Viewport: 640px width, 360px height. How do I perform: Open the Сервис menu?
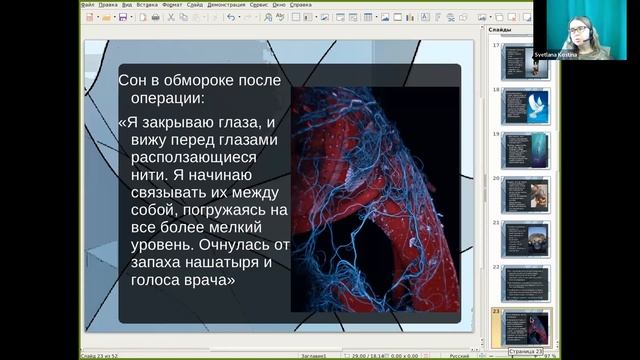[259, 5]
